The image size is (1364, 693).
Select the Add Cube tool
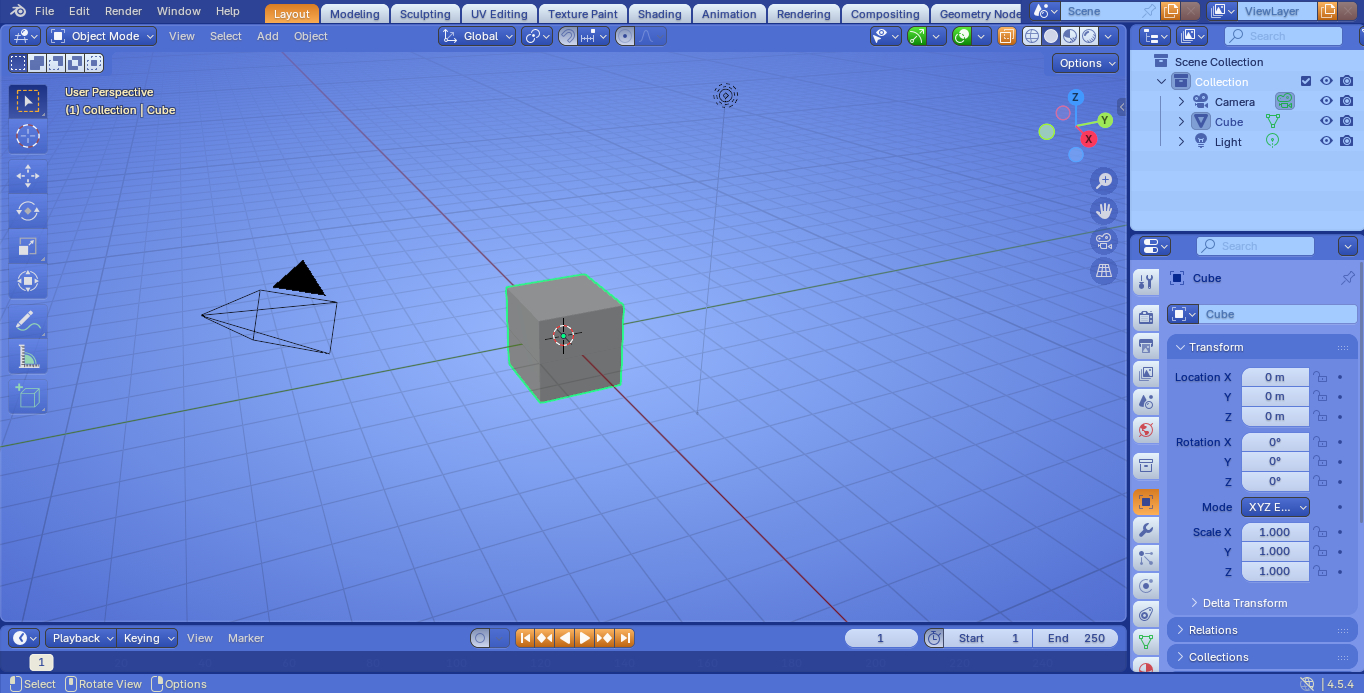[28, 396]
